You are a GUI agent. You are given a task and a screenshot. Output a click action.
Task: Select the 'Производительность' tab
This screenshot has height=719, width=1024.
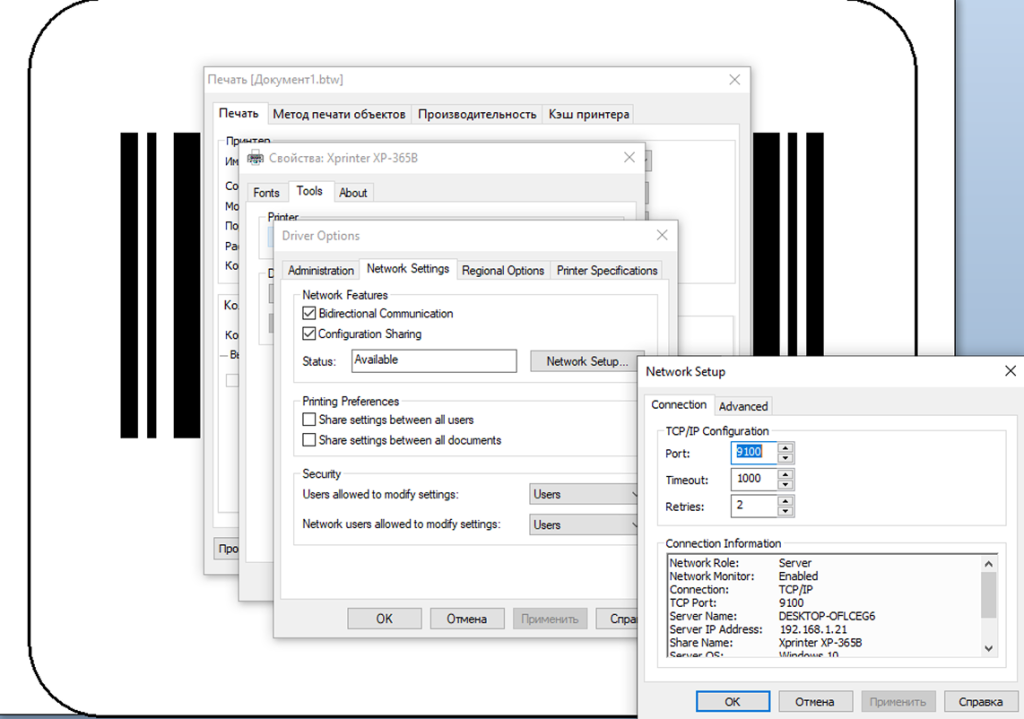pos(477,113)
